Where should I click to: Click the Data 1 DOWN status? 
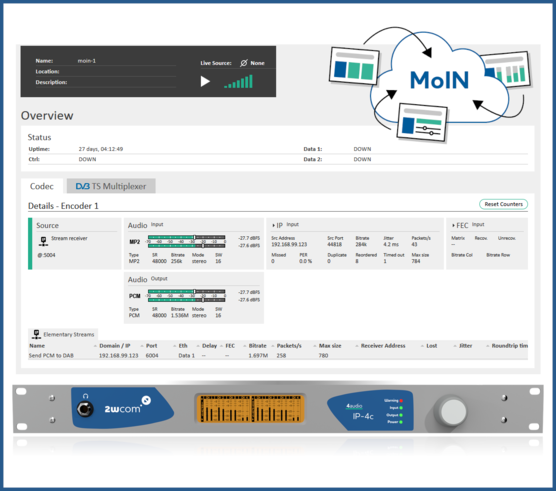coord(362,149)
